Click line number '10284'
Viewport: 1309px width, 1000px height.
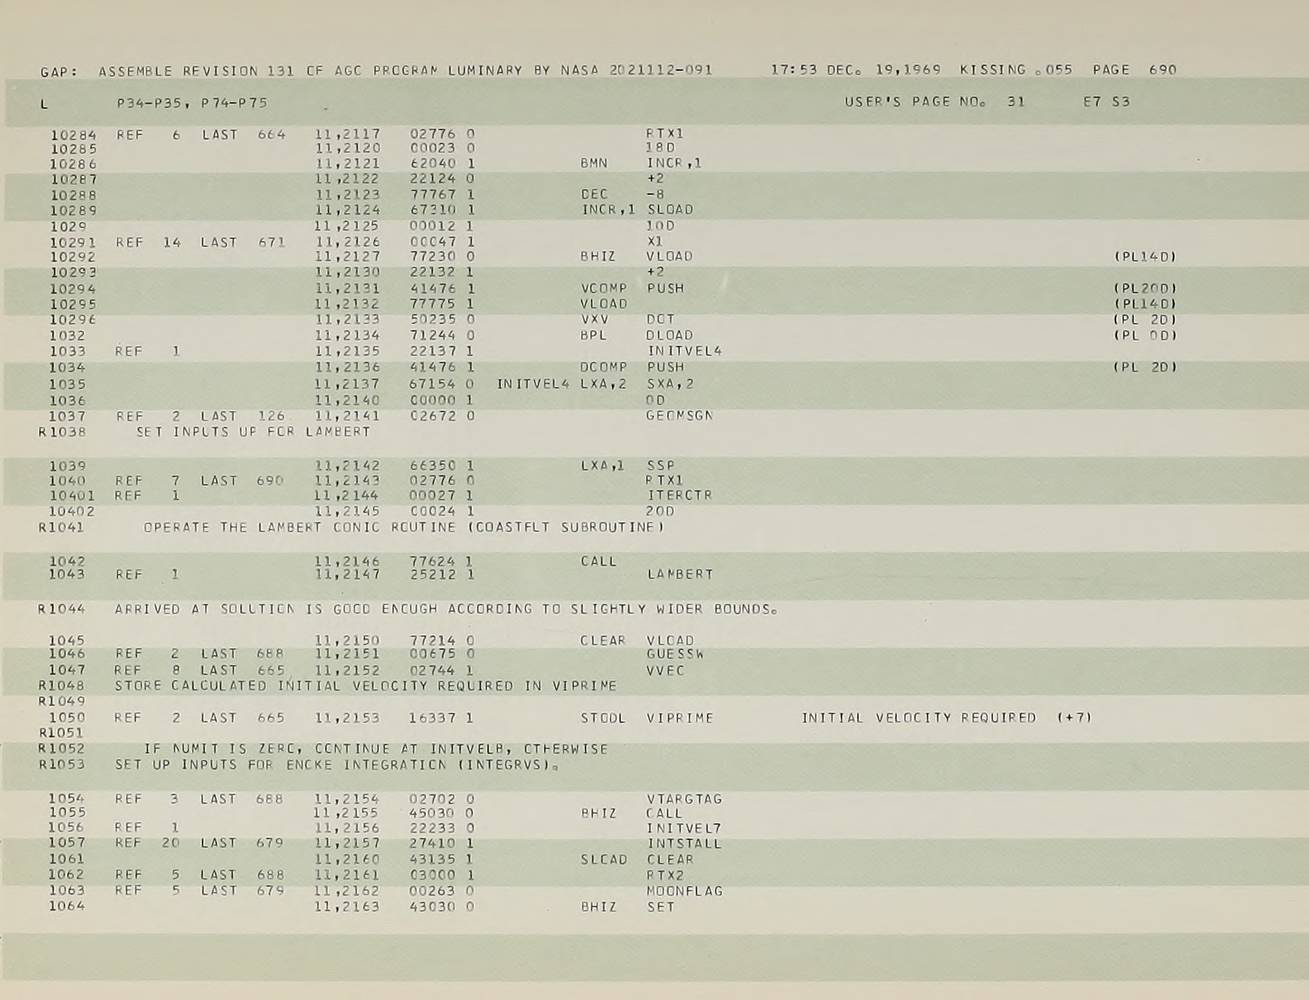pyautogui.click(x=74, y=134)
